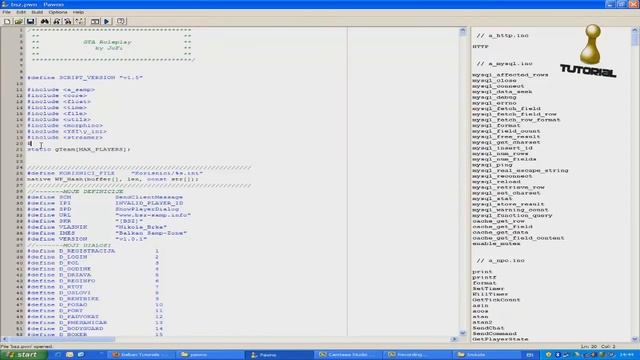Viewport: 640px width, 360px height.
Task: Select cache_get_field_content in function list
Action: (518, 238)
